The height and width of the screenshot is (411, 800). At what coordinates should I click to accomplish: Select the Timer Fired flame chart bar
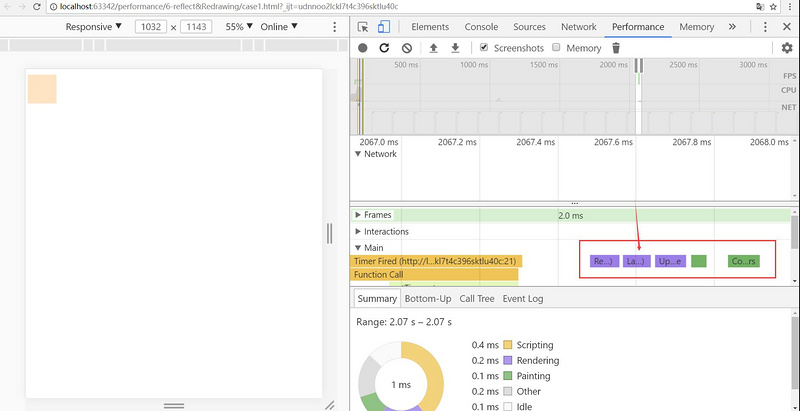click(x=436, y=261)
